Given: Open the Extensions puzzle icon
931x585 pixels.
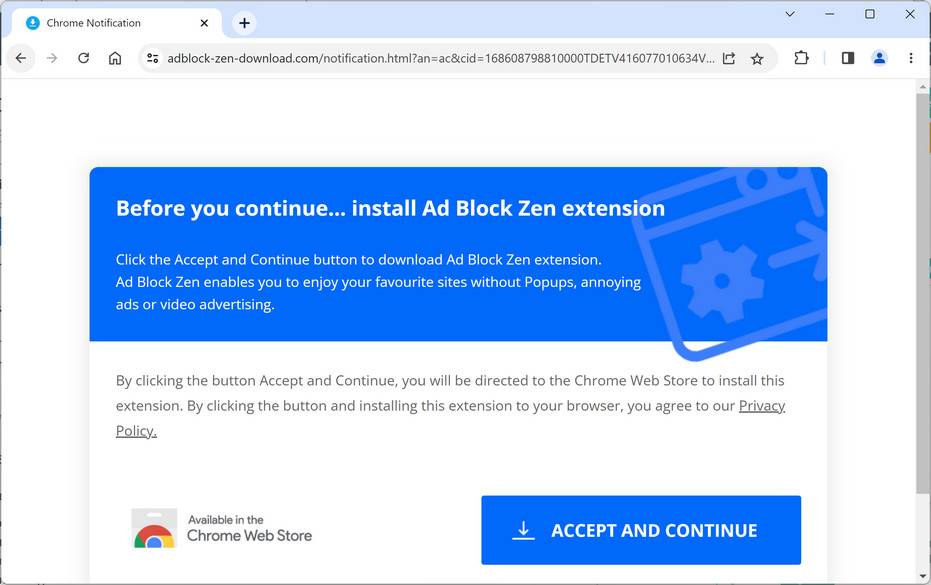Looking at the screenshot, I should tap(801, 58).
